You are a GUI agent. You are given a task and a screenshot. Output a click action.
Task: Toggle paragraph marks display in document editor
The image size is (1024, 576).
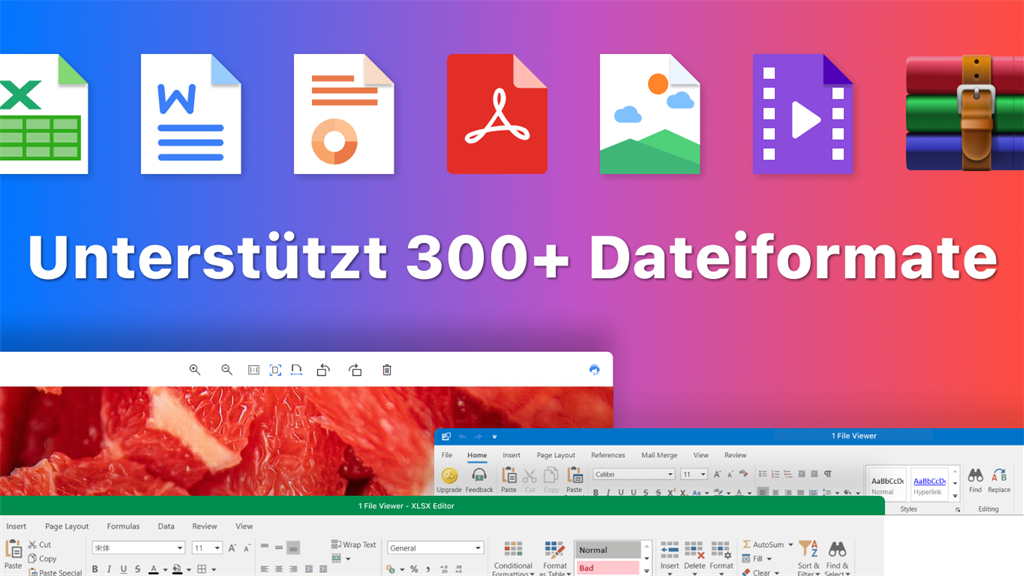827,474
